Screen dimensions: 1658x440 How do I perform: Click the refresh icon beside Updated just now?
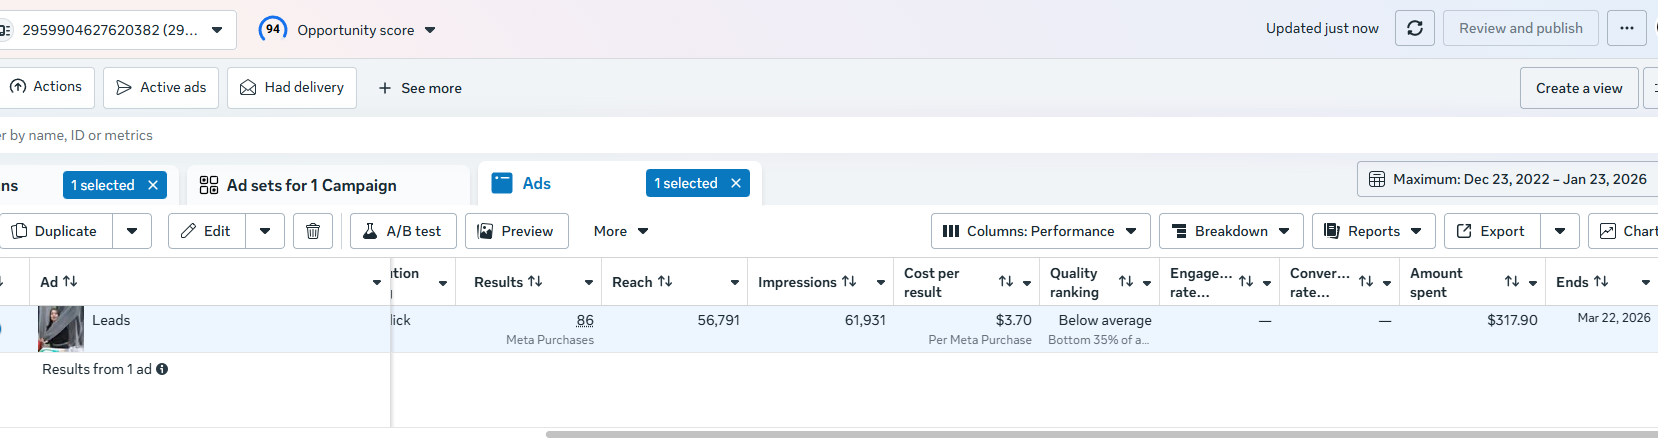pyautogui.click(x=1415, y=28)
